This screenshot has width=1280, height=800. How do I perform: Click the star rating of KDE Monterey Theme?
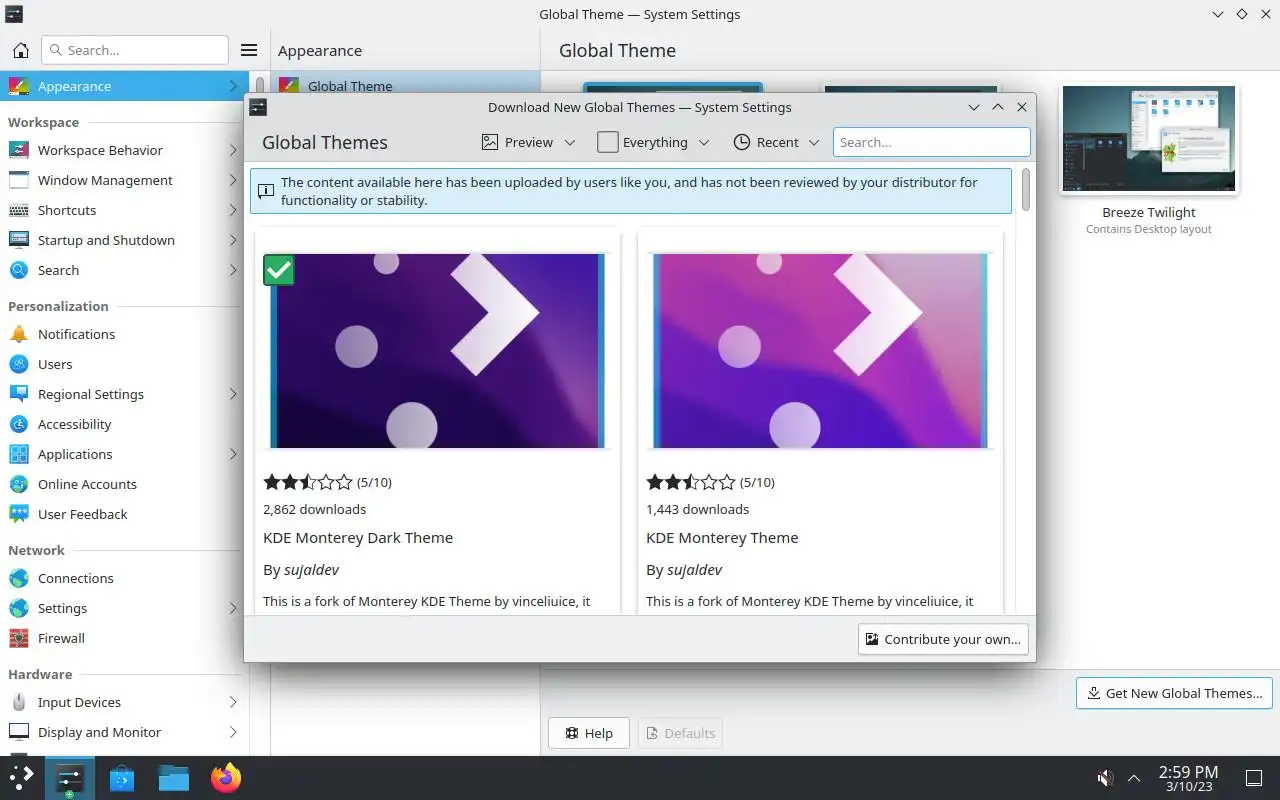coord(691,482)
